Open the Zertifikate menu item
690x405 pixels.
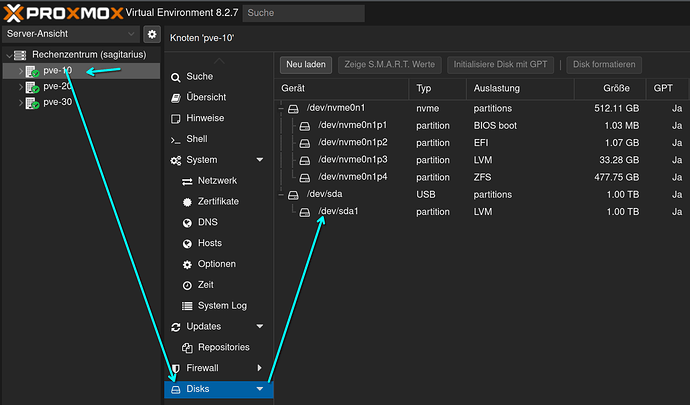point(219,202)
